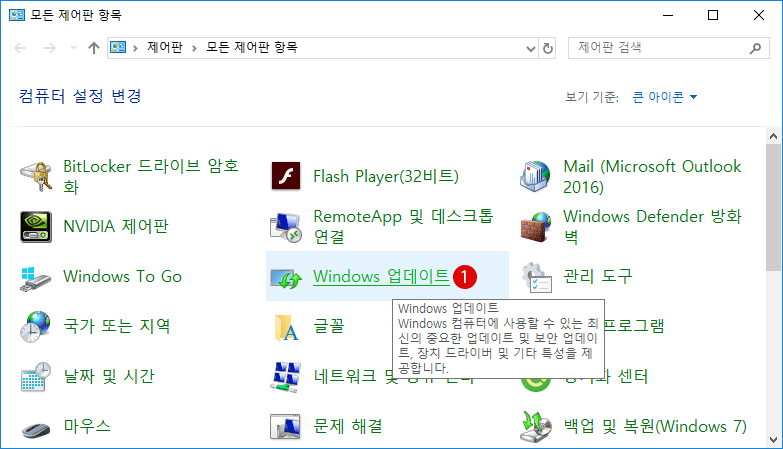Click the Control Panel icon in address bar
Viewport: 783px width, 449px height.
click(x=118, y=47)
